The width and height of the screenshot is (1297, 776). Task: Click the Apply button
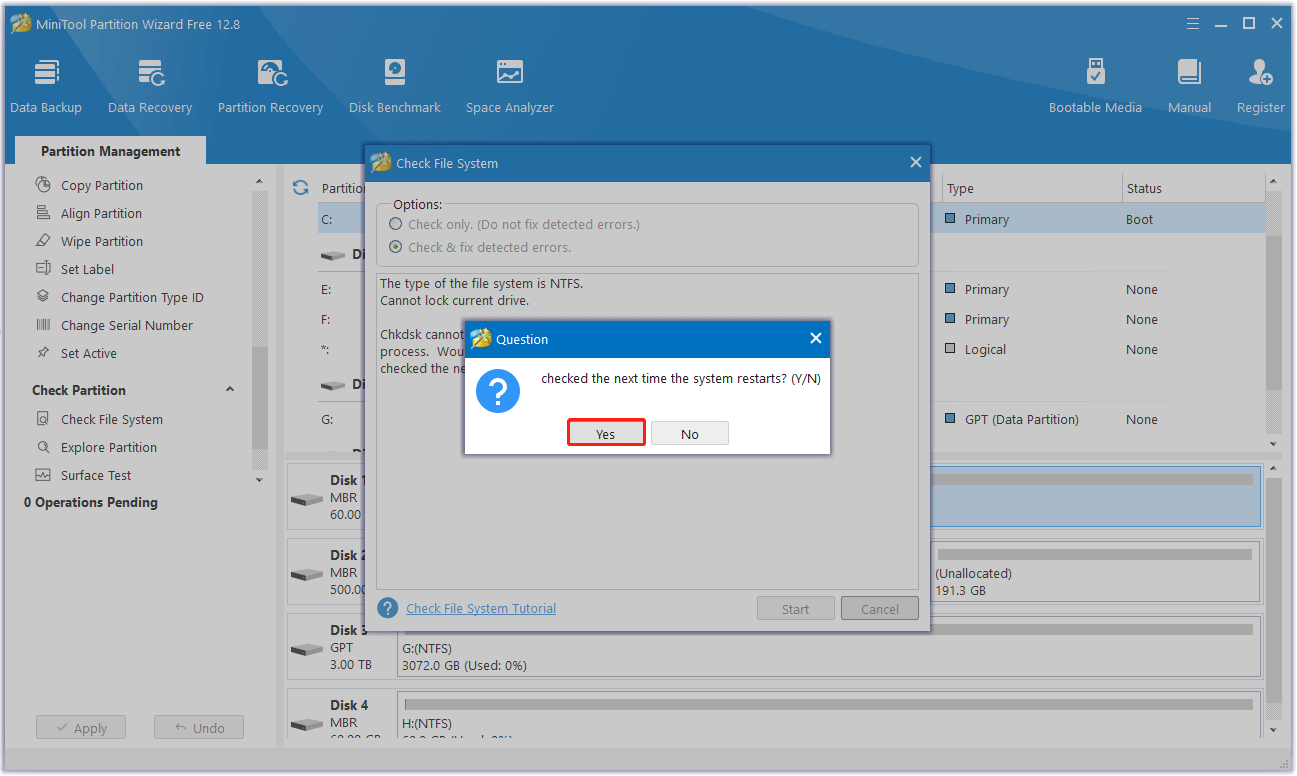click(81, 728)
